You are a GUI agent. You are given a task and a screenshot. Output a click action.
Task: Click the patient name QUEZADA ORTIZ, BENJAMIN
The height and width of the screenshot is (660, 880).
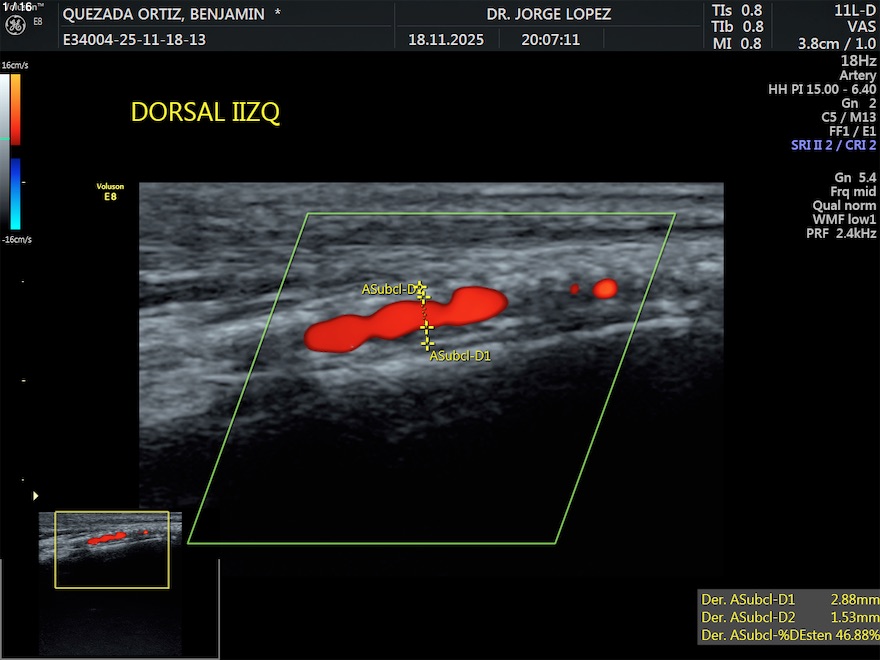pyautogui.click(x=165, y=14)
